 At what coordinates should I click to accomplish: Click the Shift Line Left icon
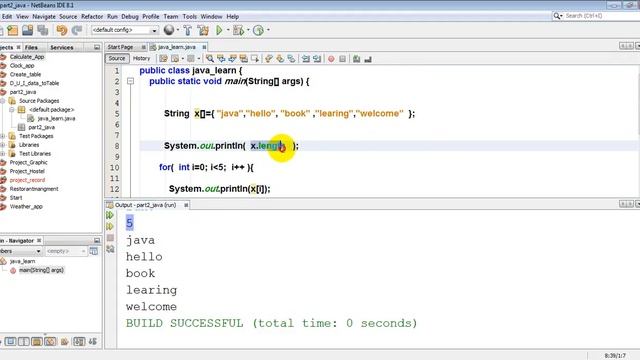coord(306,59)
